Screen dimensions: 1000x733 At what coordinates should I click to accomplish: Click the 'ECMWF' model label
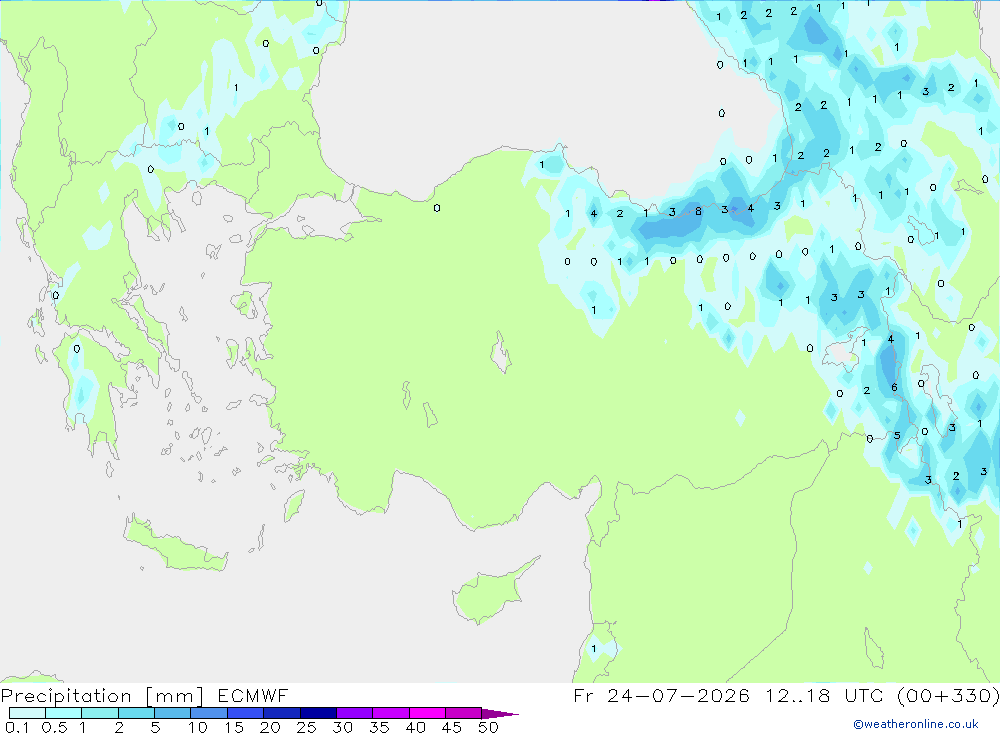(253, 695)
